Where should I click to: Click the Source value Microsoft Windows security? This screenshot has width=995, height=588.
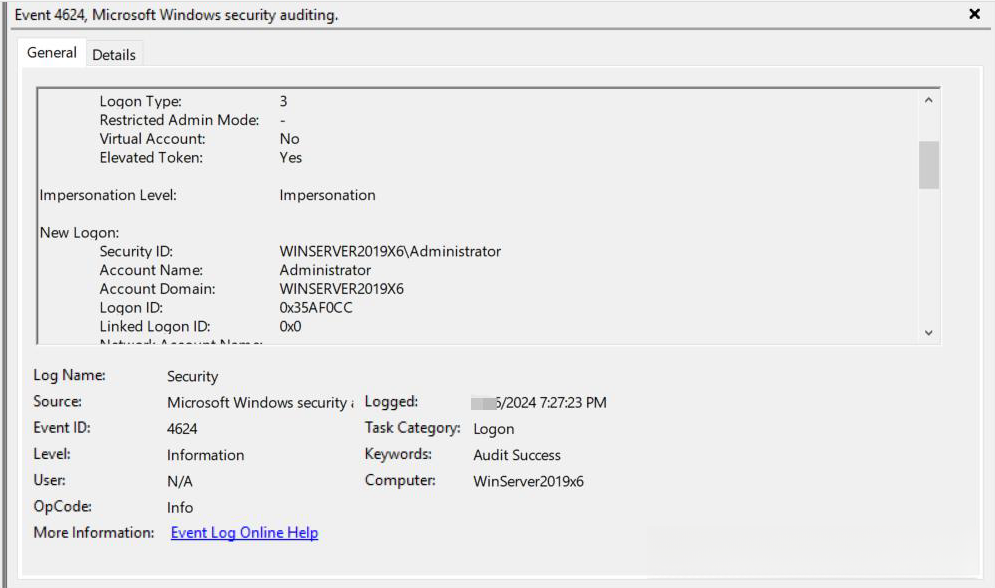pos(260,403)
